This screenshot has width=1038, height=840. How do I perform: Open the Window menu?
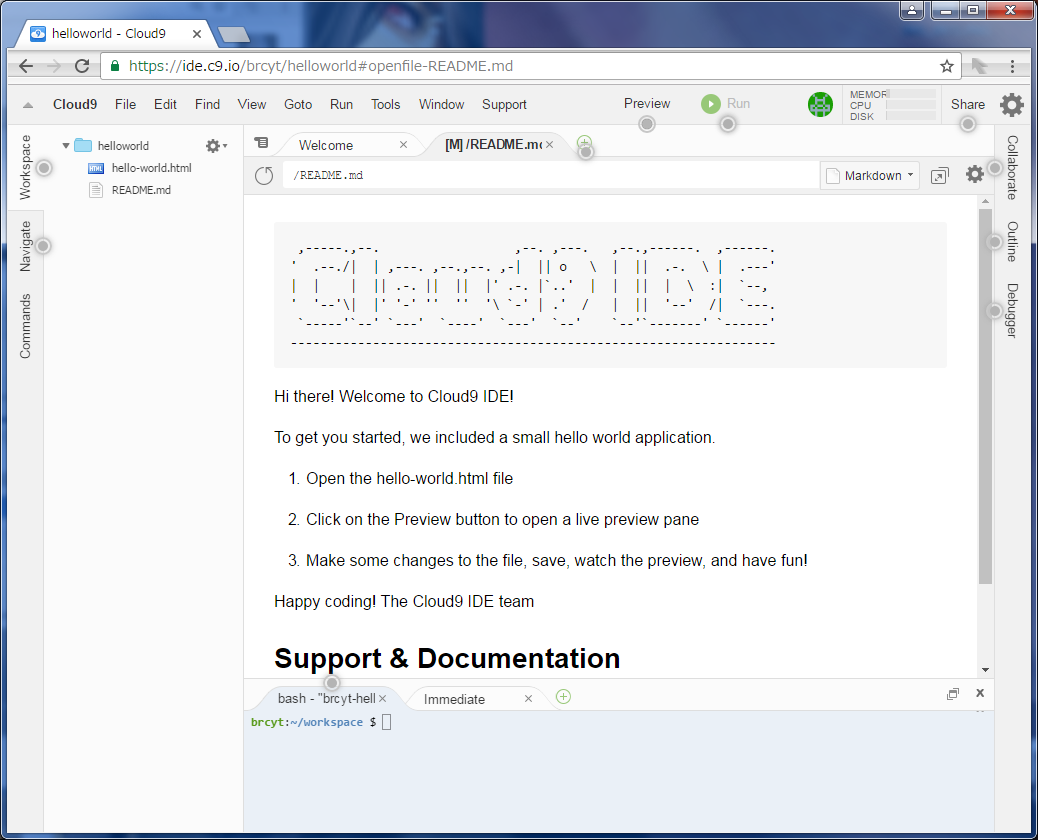click(442, 105)
